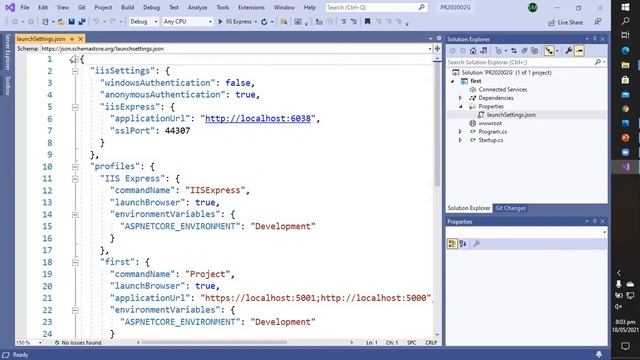640x360 pixels.
Task: Switch views icon in Solution Explorer toolbar
Action: coord(484,51)
